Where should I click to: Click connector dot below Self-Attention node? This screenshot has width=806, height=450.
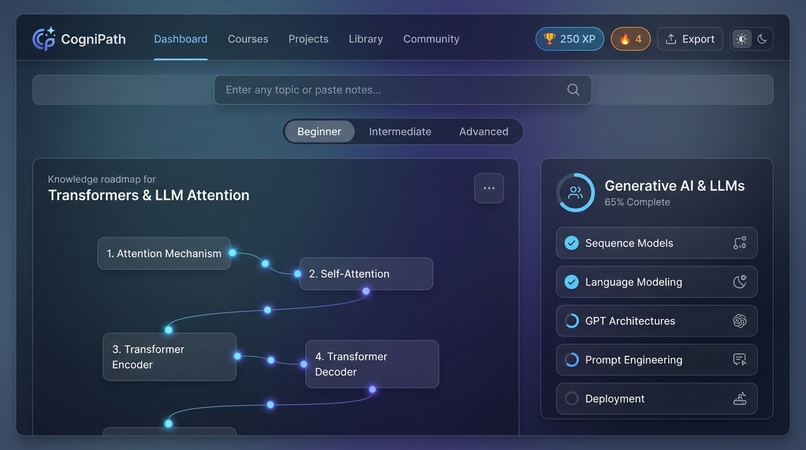tap(366, 291)
